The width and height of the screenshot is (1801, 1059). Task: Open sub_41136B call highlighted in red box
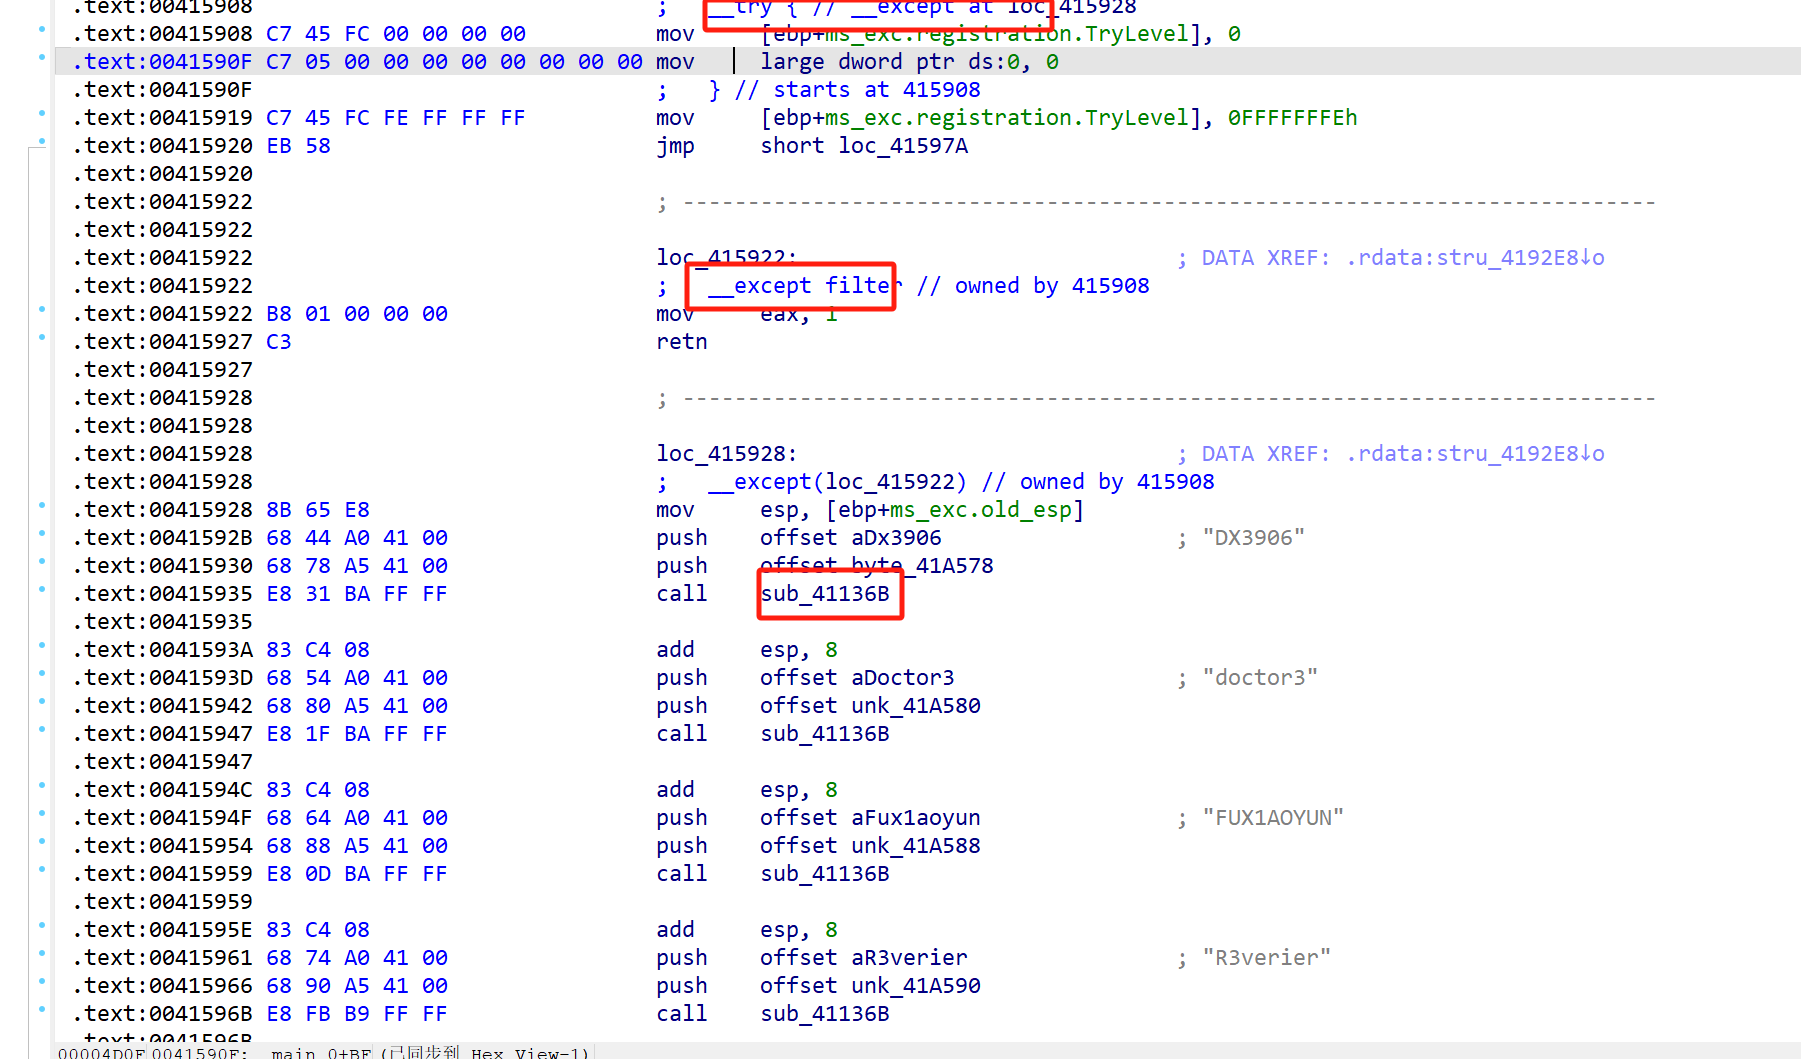pos(825,594)
